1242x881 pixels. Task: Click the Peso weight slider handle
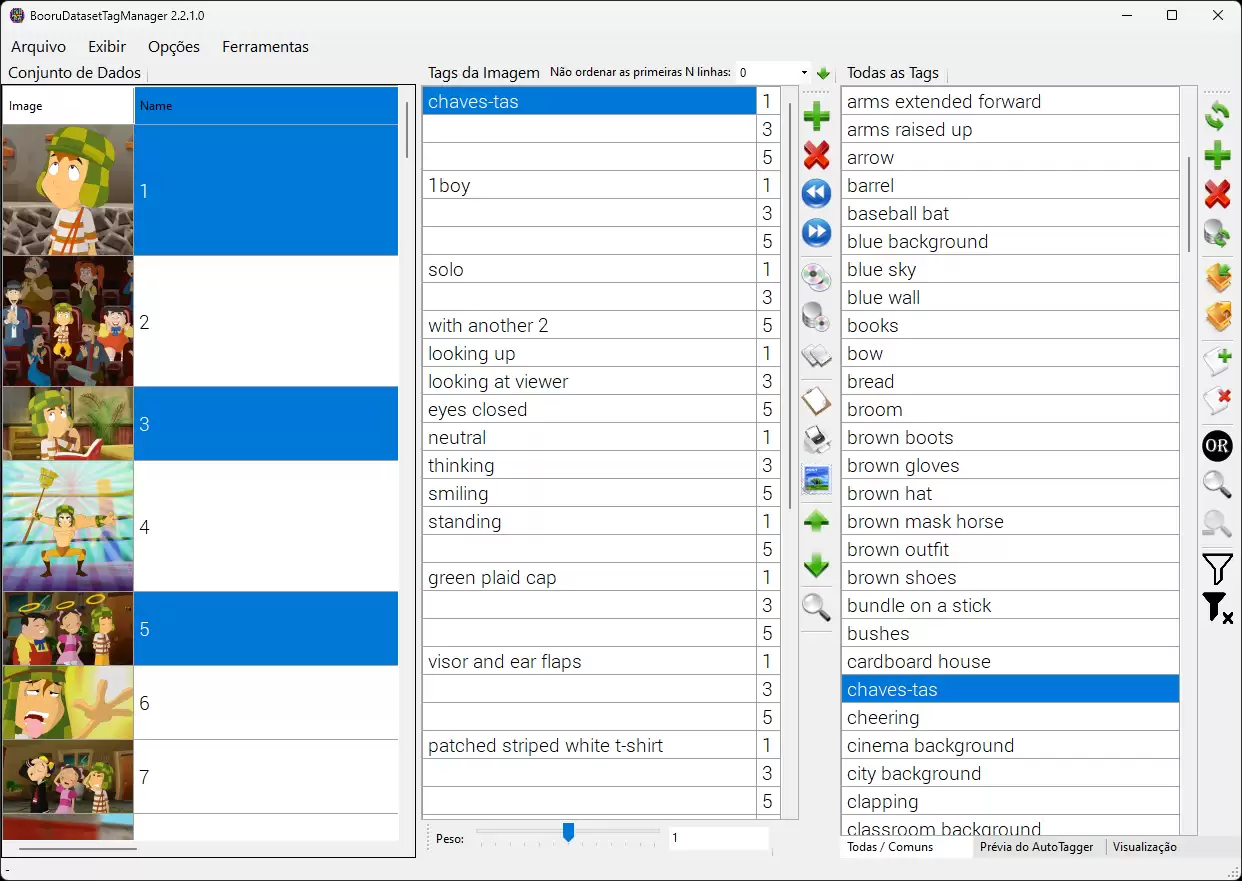tap(568, 832)
